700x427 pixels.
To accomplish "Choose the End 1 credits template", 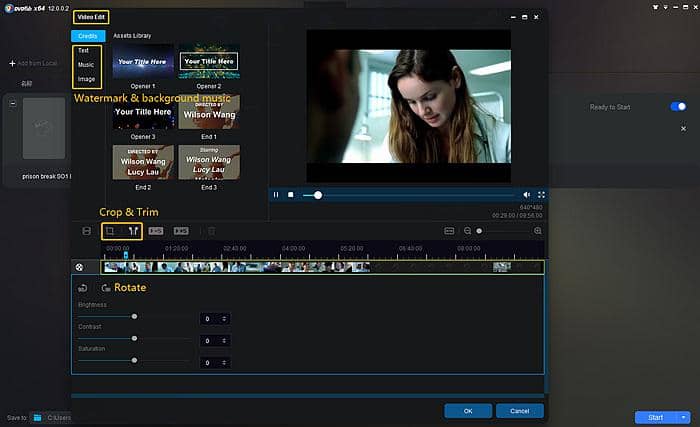I will tap(209, 112).
